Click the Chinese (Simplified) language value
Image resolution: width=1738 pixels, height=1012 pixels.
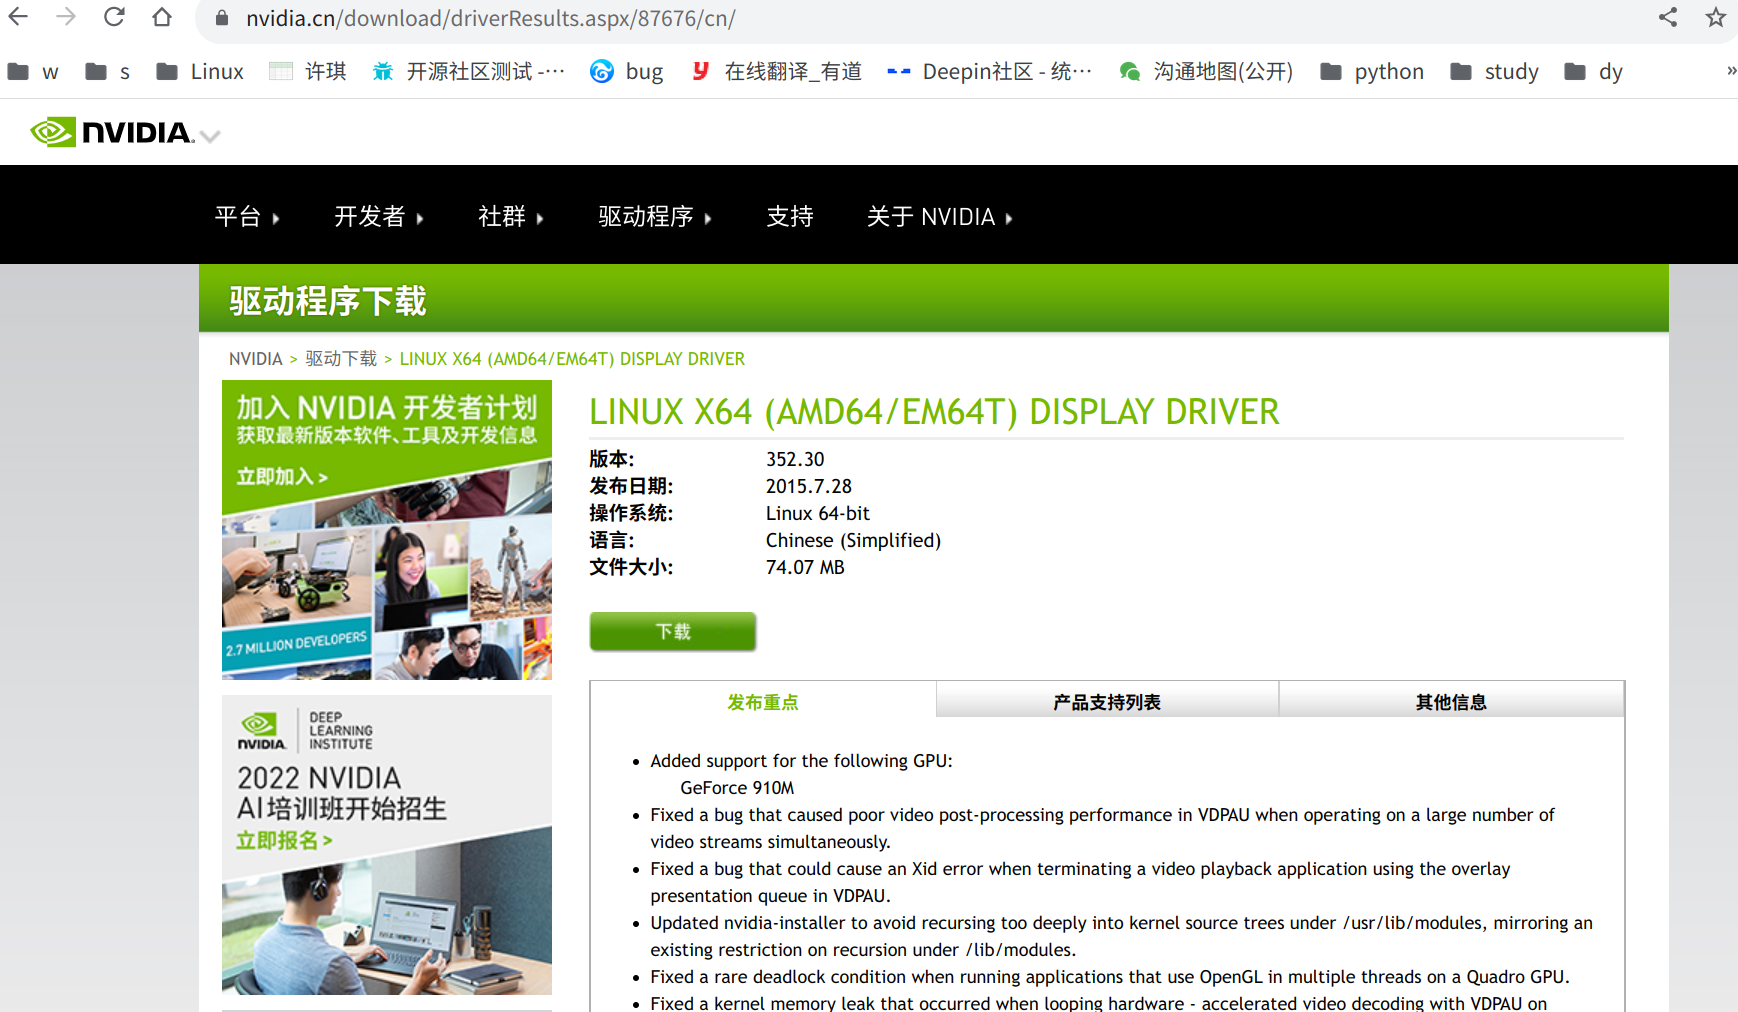[x=854, y=540]
